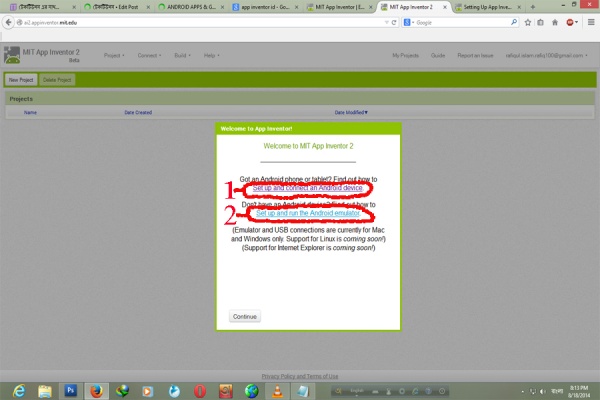The height and width of the screenshot is (400, 600).
Task: Open the globe taskbar icon
Action: (251, 391)
